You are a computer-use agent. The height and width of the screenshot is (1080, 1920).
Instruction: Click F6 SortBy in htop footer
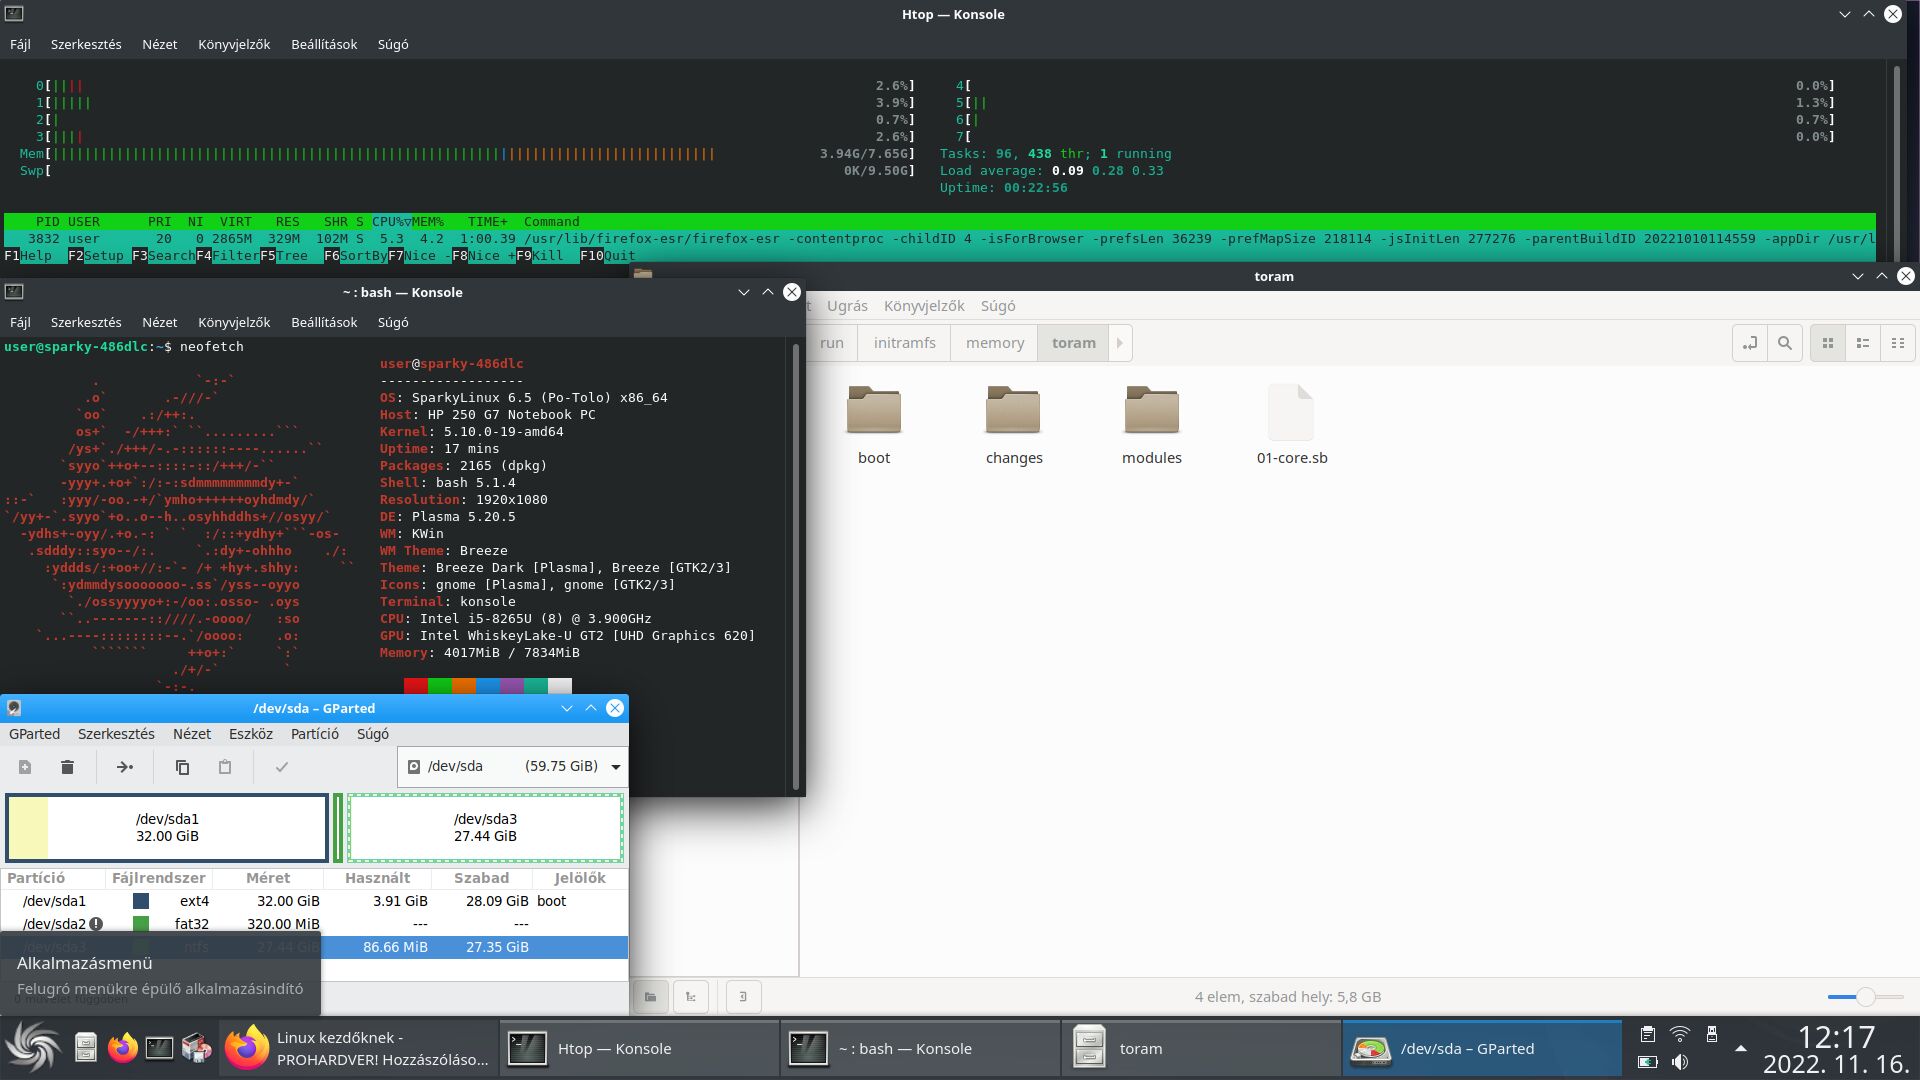tap(356, 256)
